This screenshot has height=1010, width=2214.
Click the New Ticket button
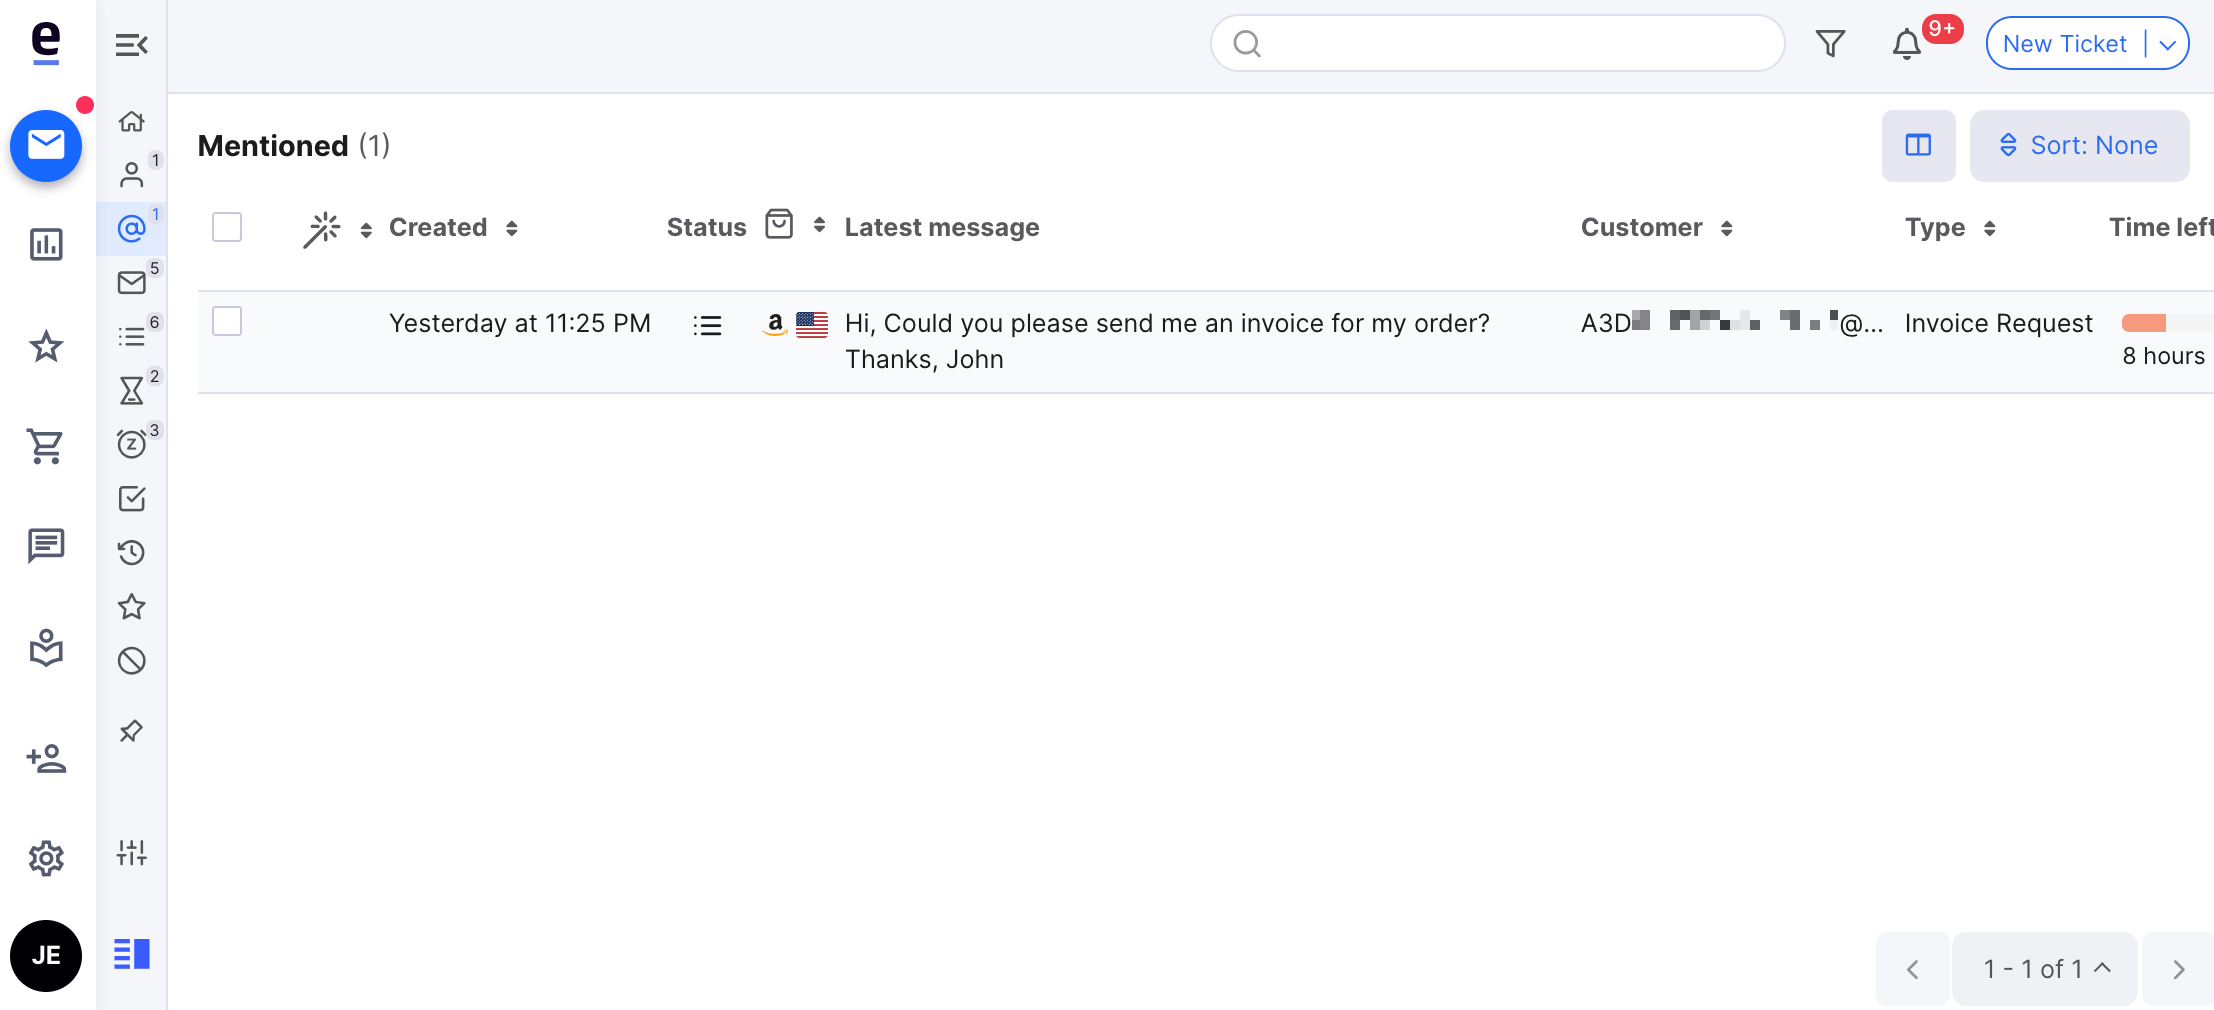2064,44
